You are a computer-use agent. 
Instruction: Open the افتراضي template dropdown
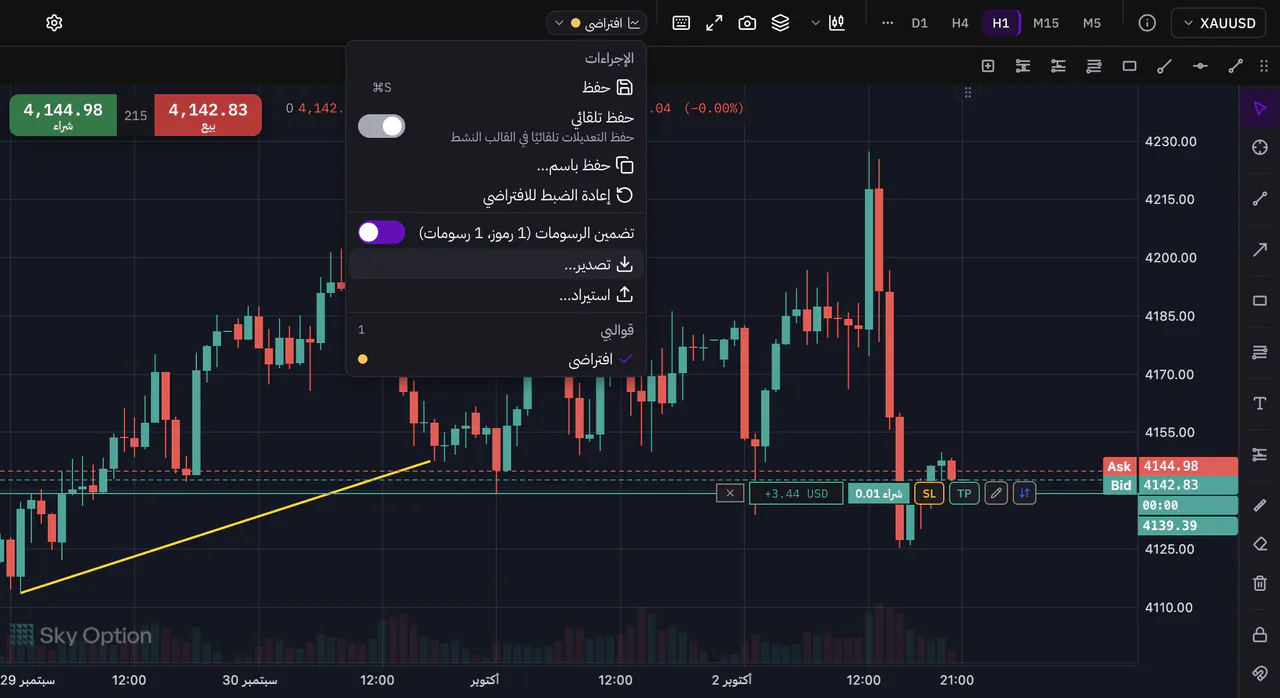coord(597,23)
